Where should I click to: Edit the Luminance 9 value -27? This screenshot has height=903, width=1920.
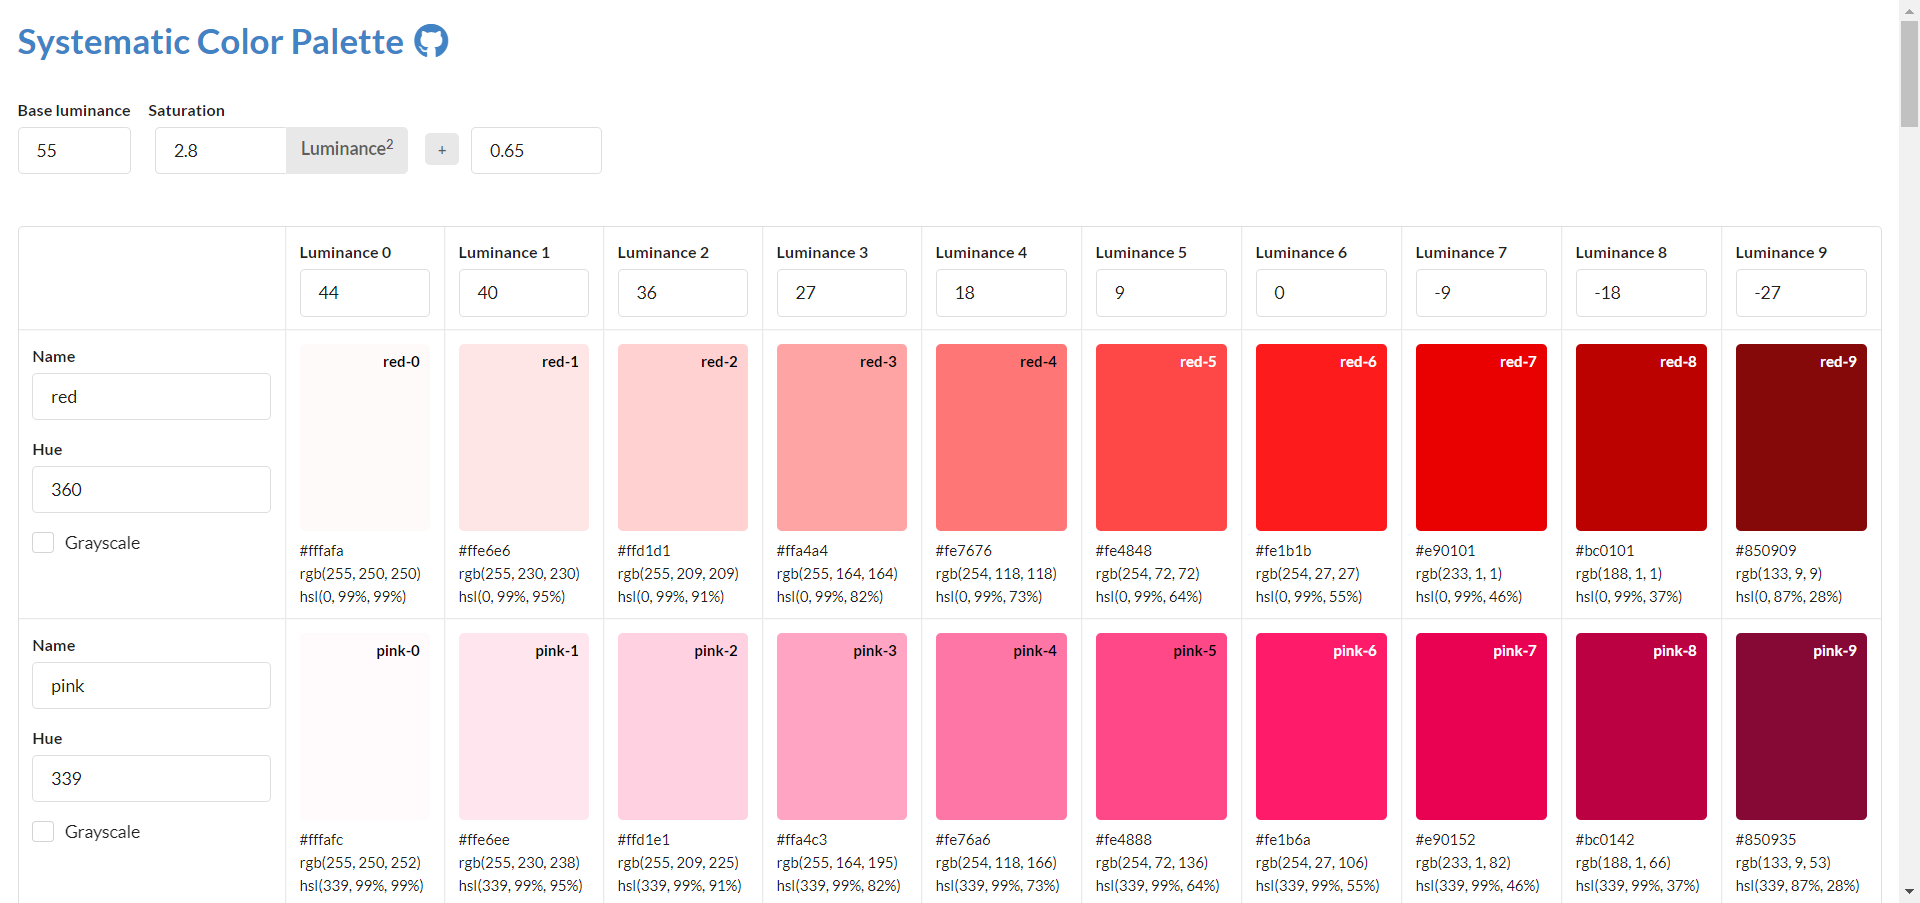click(x=1800, y=292)
